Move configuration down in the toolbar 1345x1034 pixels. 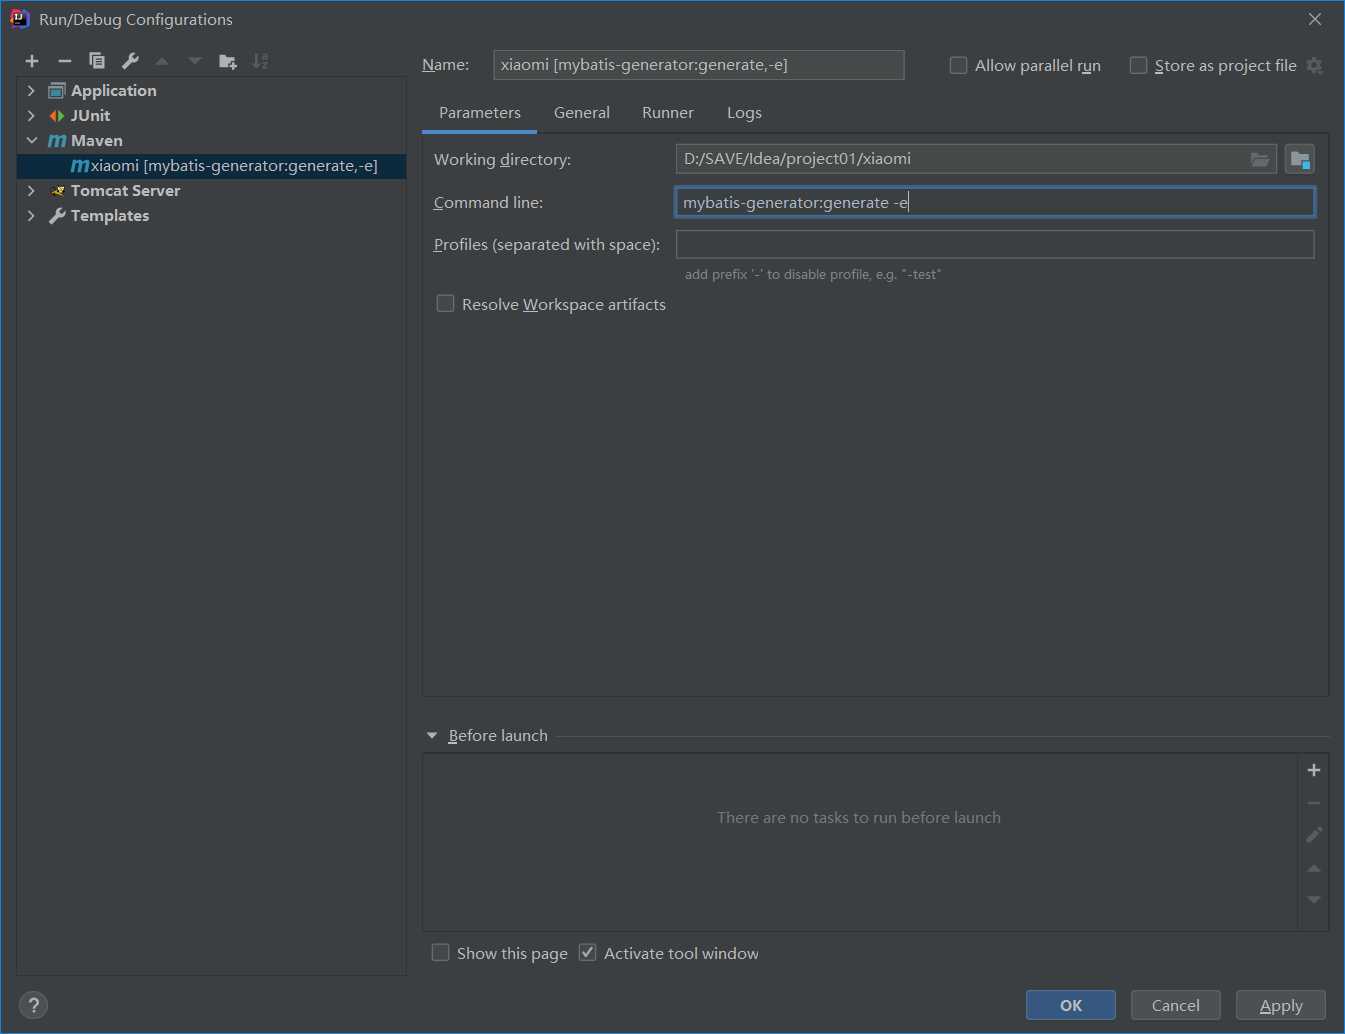(x=195, y=61)
